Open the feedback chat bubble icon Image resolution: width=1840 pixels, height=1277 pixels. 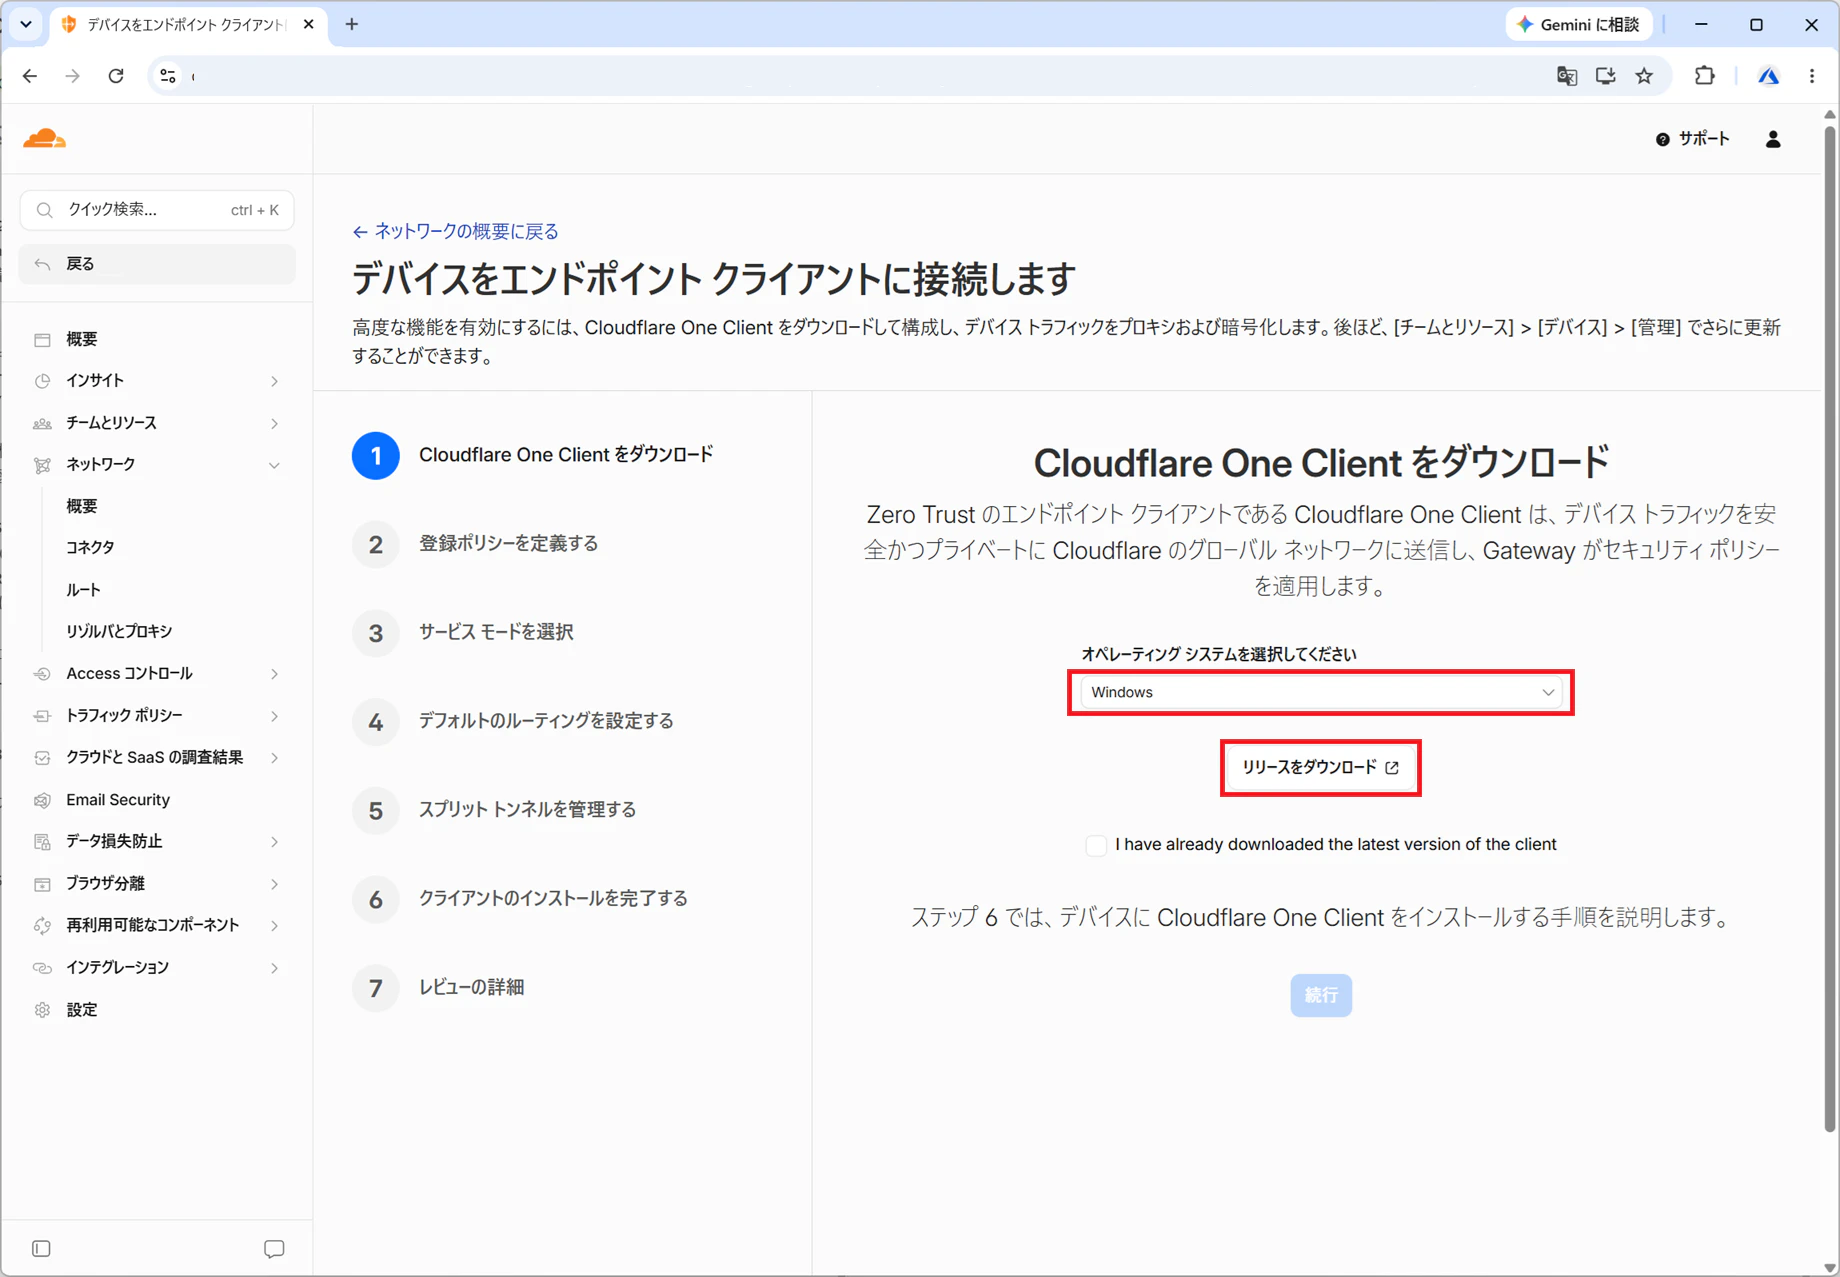coord(274,1248)
